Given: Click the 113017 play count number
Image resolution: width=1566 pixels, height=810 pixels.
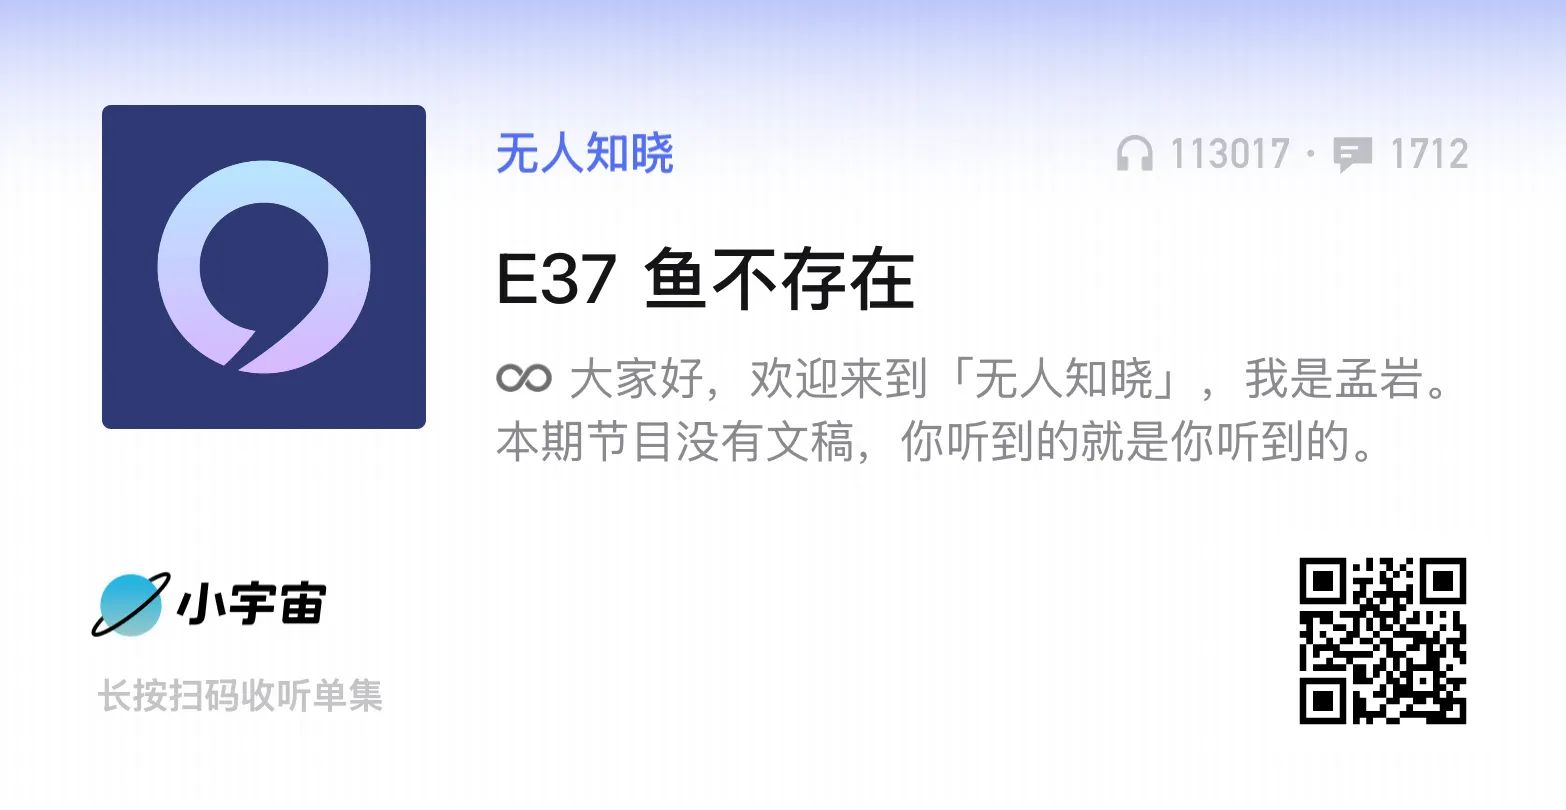Looking at the screenshot, I should [1230, 155].
